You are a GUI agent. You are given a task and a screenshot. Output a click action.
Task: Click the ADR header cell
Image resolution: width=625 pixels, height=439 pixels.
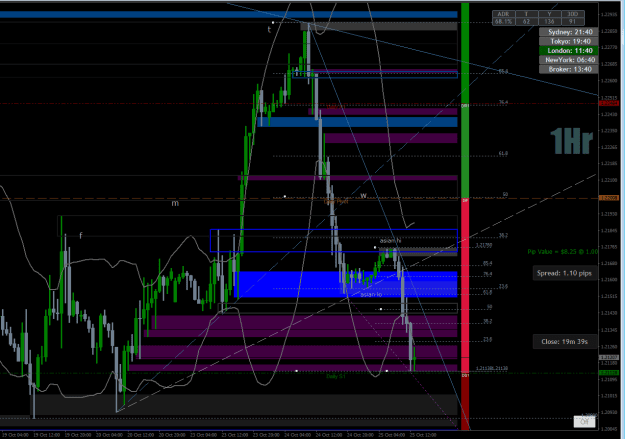click(503, 14)
